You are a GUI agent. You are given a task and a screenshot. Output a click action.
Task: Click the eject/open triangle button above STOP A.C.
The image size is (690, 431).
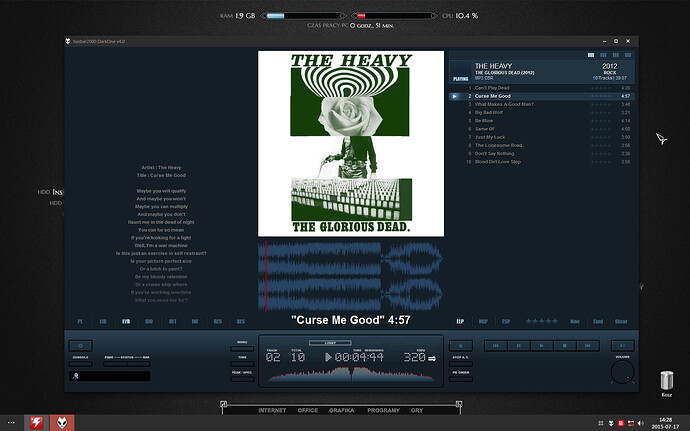point(461,346)
